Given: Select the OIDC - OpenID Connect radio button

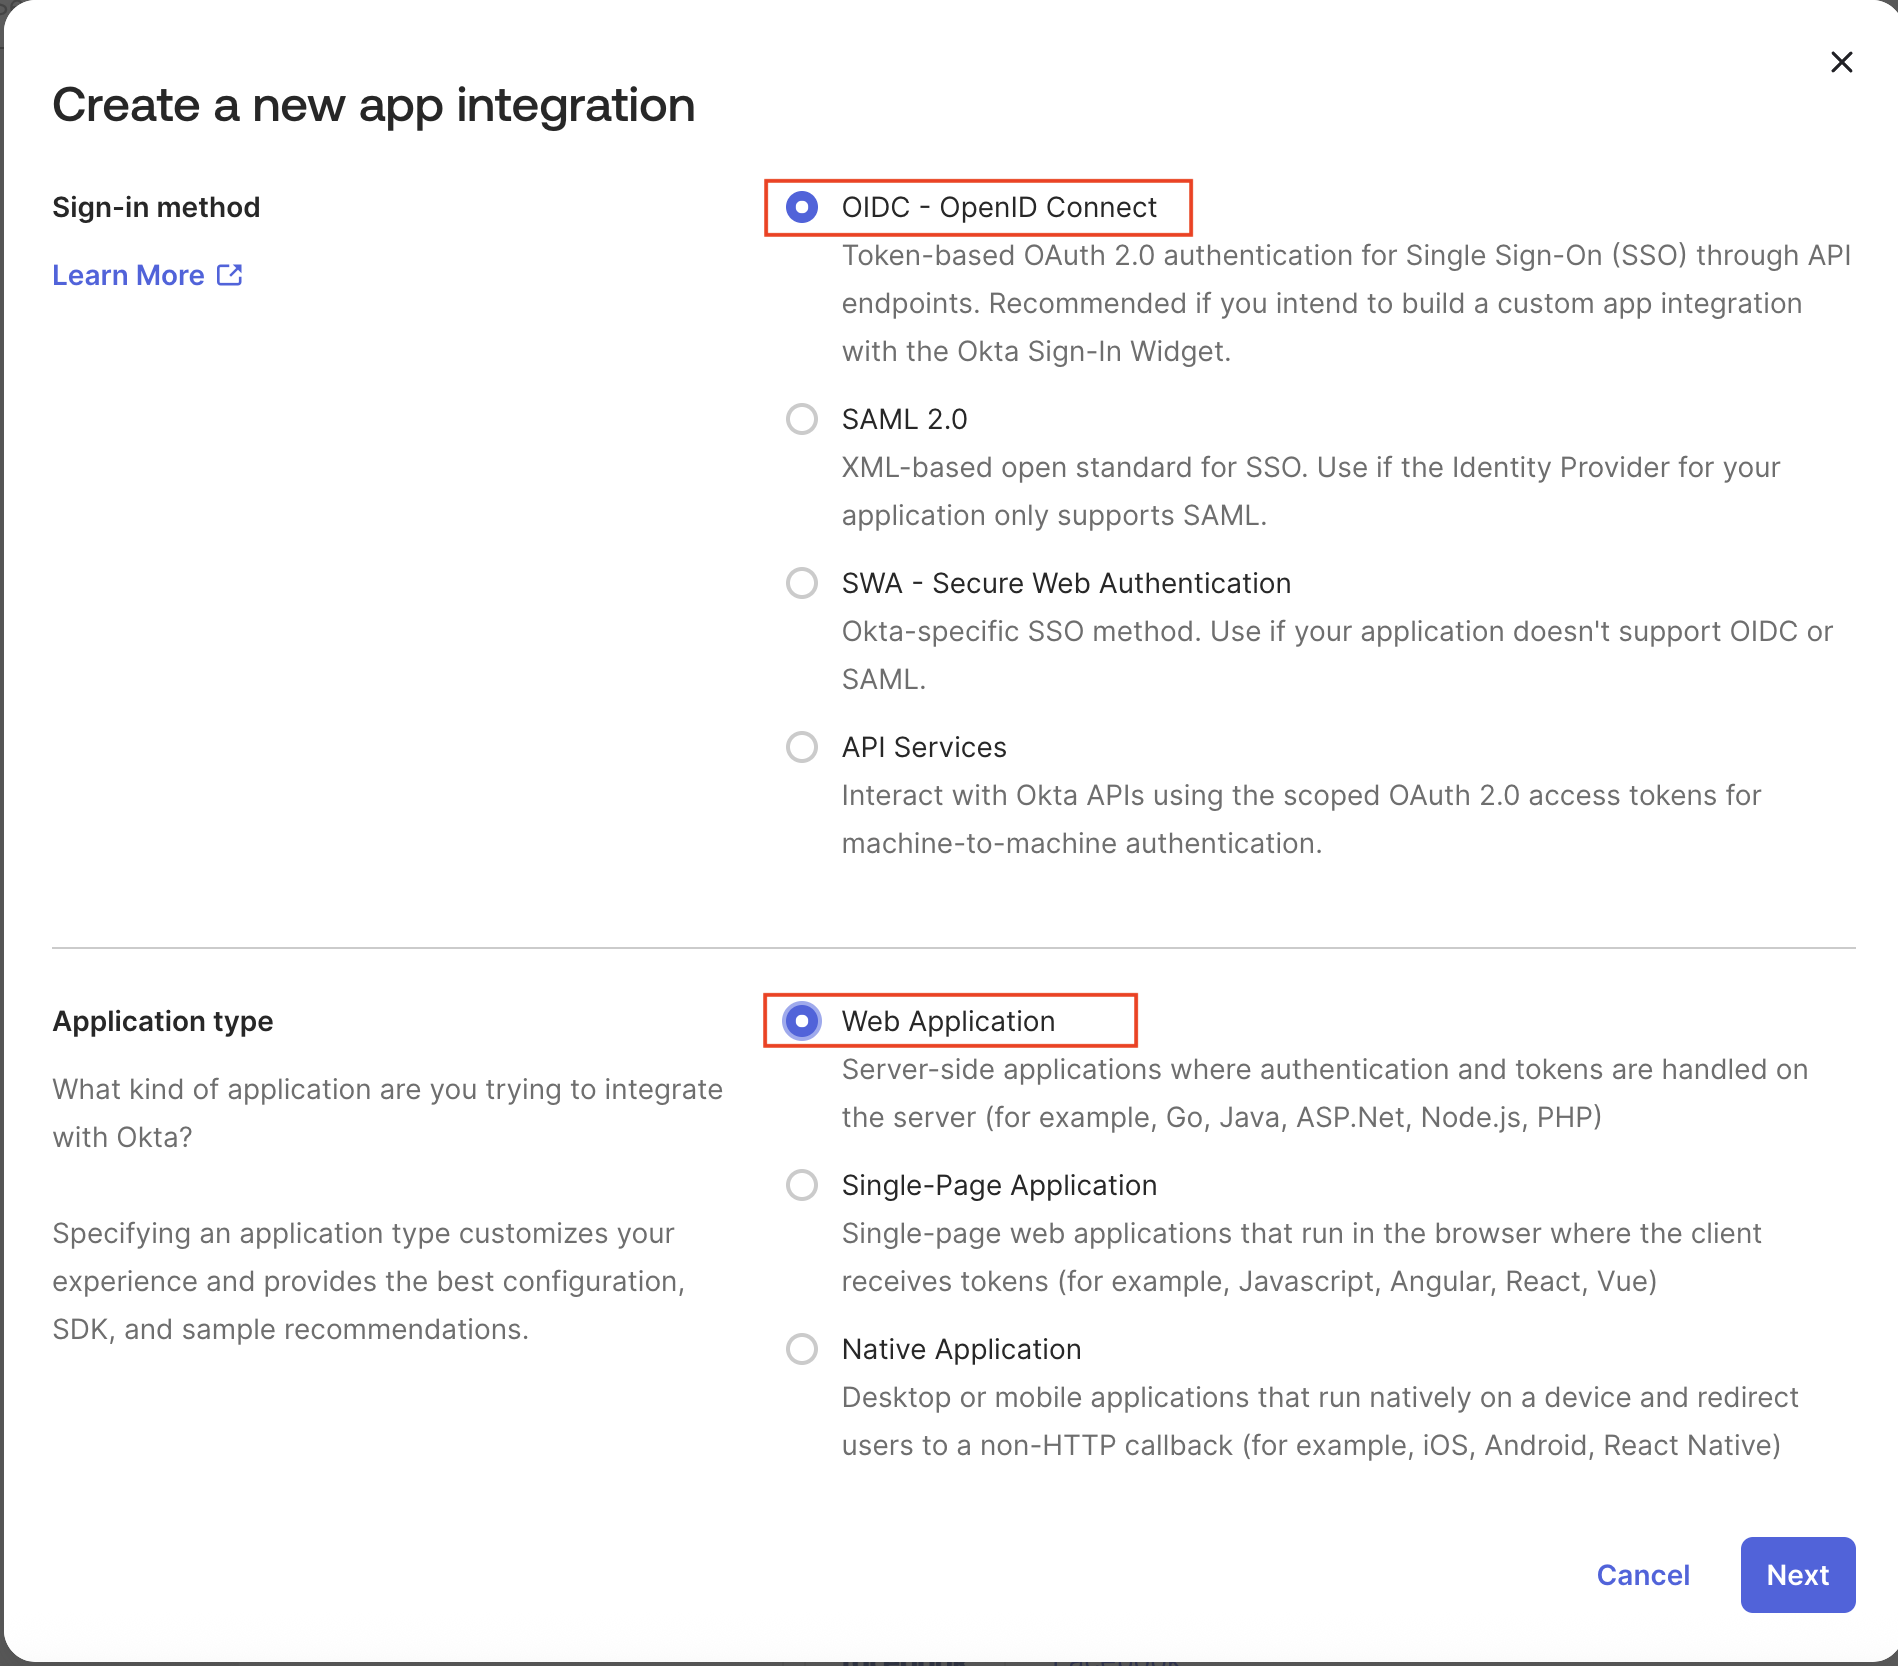Looking at the screenshot, I should tap(802, 207).
